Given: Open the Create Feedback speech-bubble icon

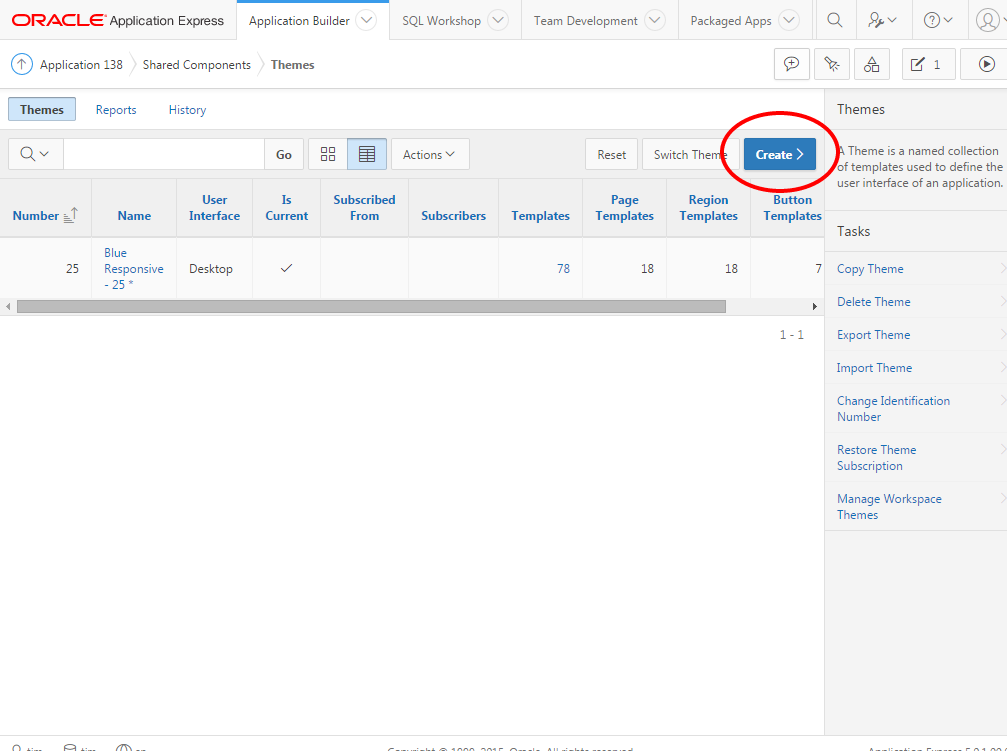Looking at the screenshot, I should point(792,65).
